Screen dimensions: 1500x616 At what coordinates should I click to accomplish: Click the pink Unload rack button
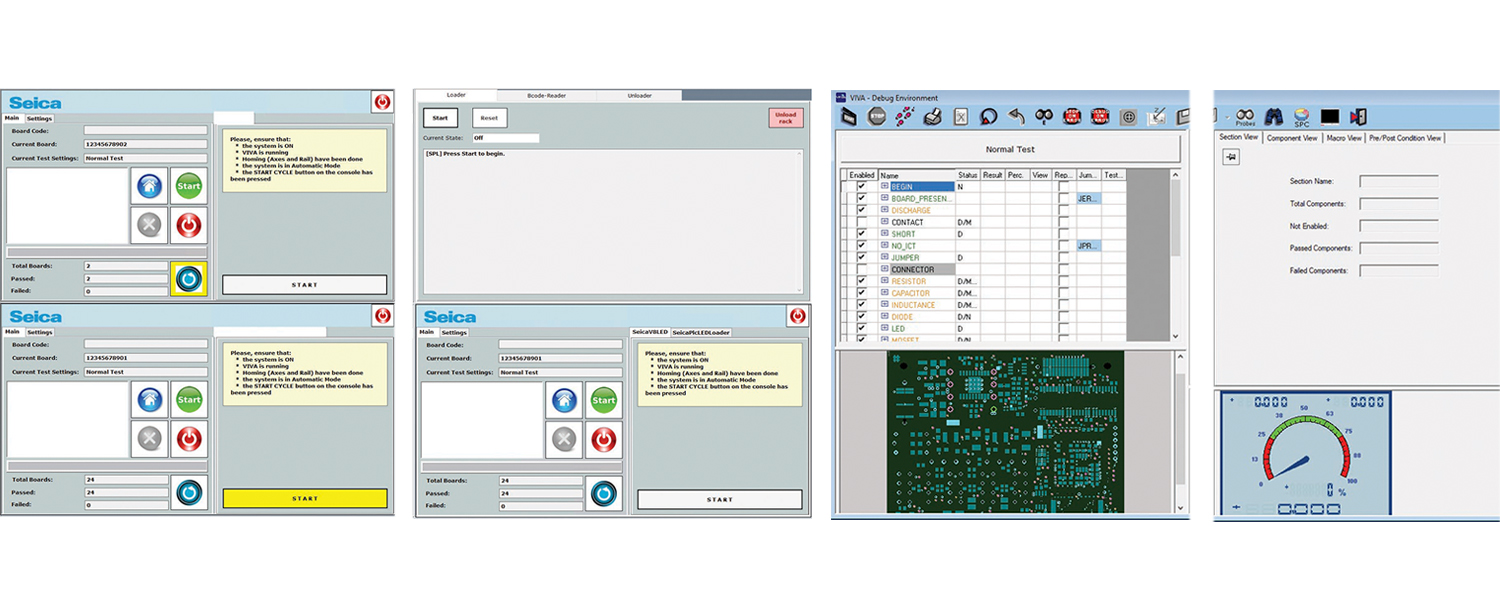(x=786, y=118)
